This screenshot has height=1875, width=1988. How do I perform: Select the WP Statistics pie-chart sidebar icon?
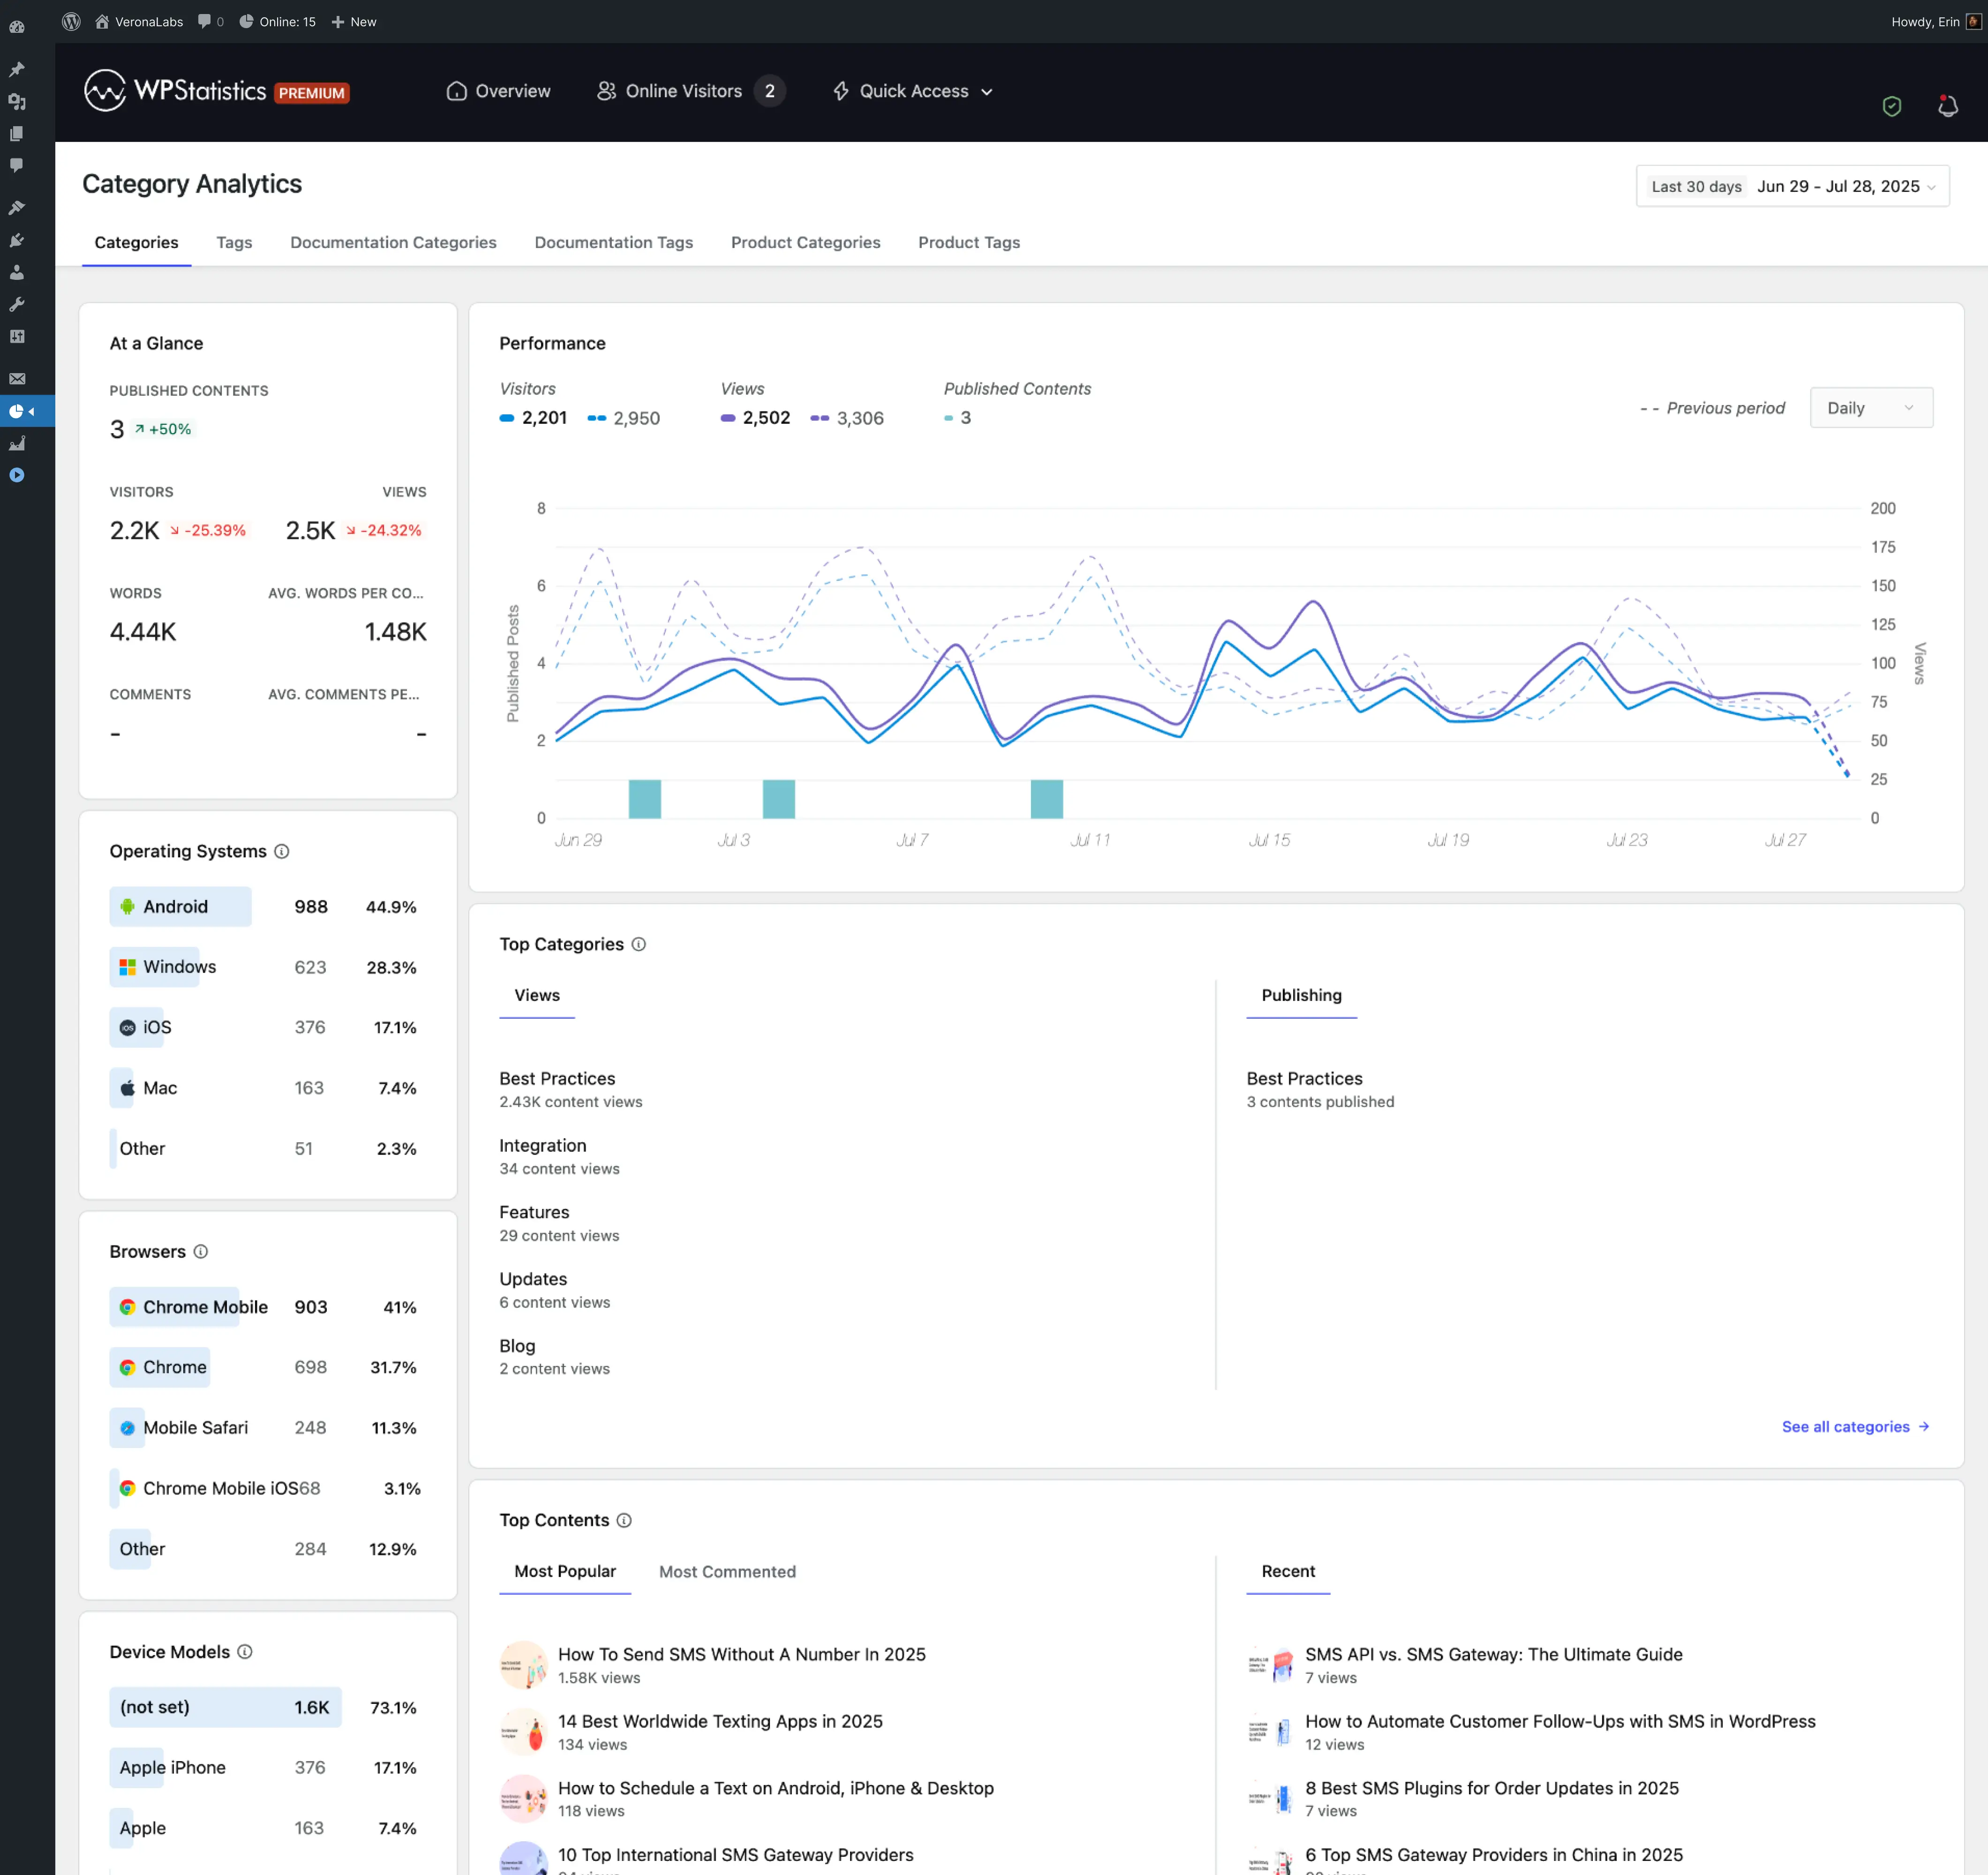click(16, 411)
